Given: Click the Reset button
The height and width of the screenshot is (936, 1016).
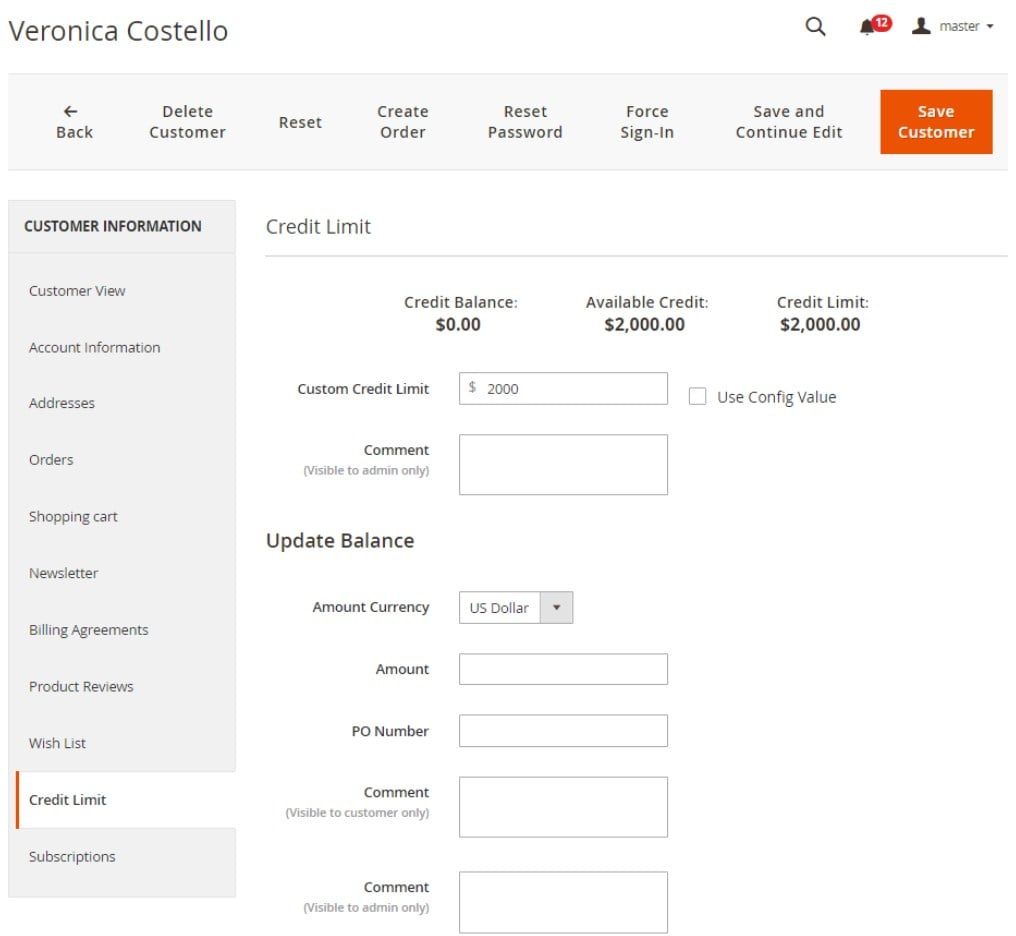Looking at the screenshot, I should [x=300, y=122].
